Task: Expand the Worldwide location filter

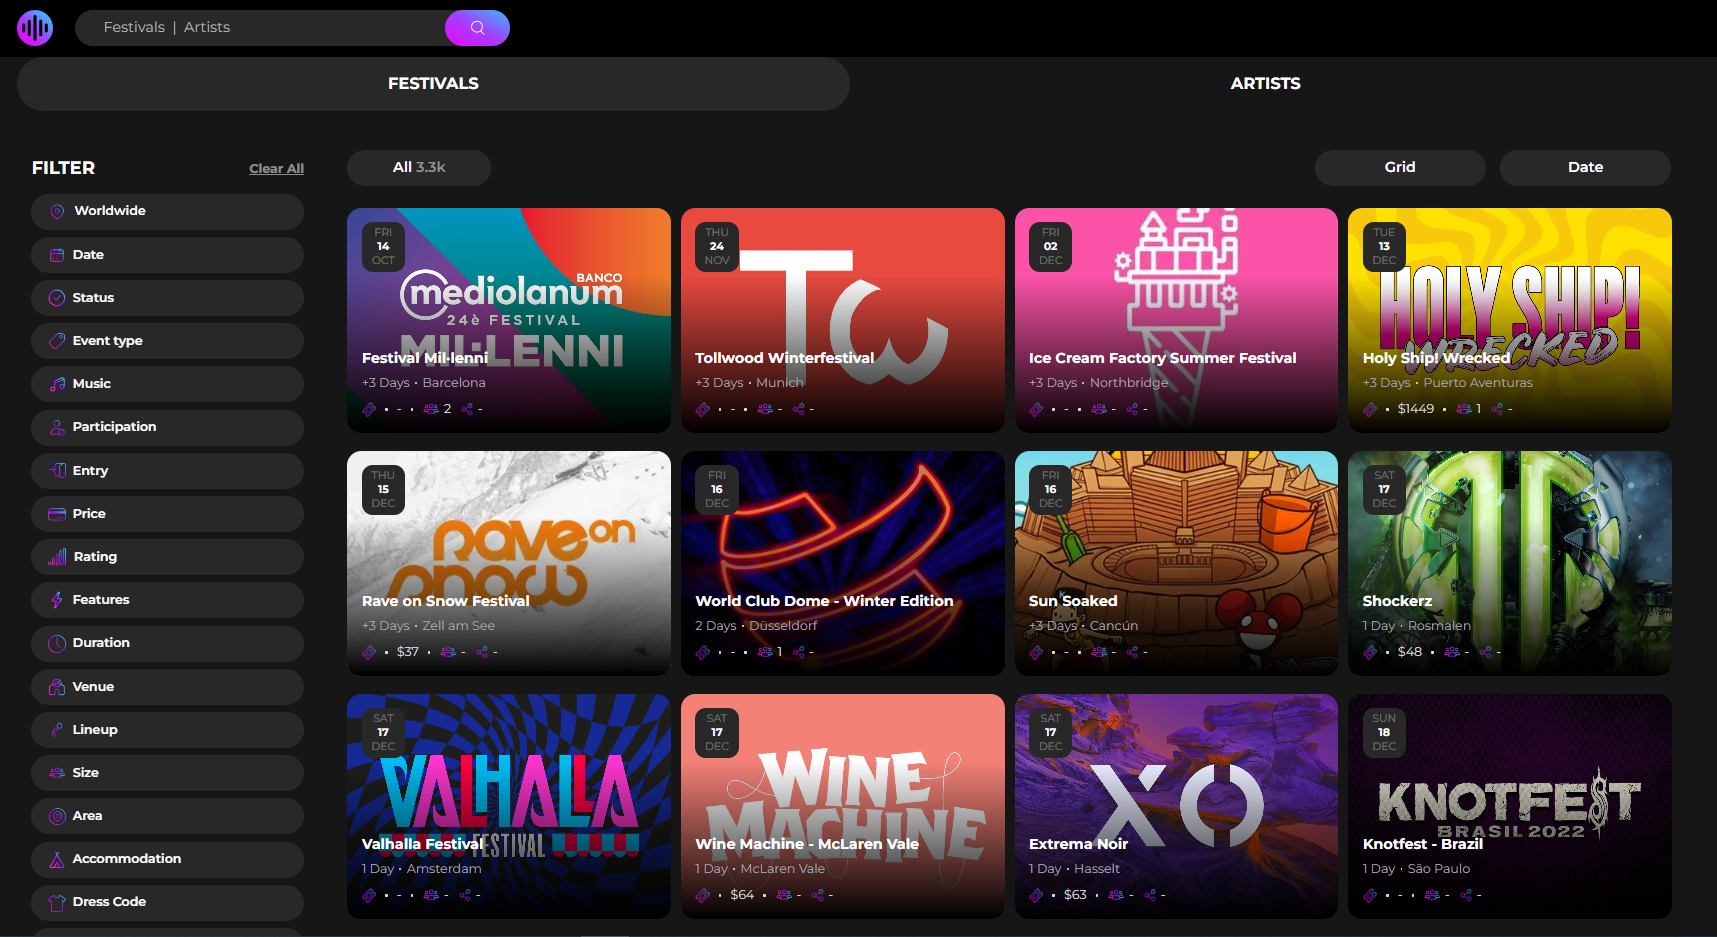Action: (167, 212)
